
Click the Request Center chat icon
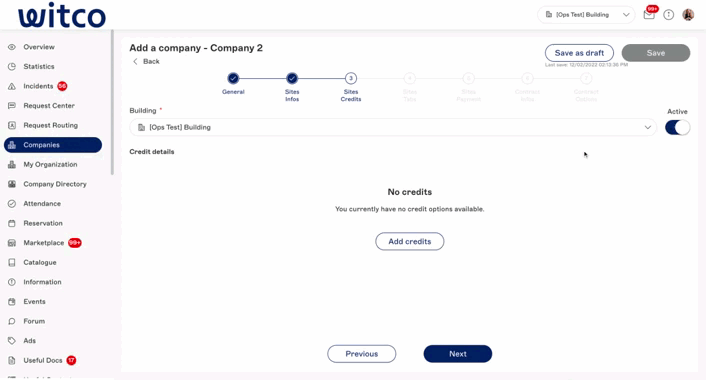[12, 106]
